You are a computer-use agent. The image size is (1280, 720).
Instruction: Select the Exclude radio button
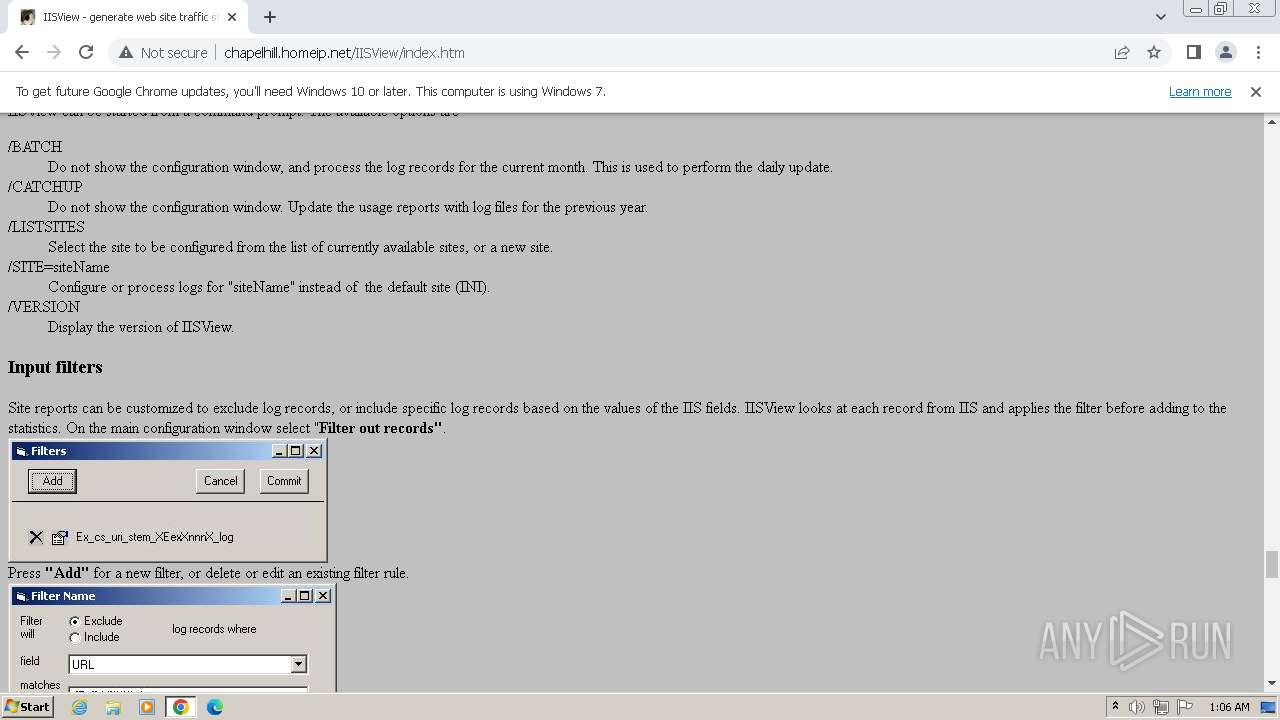(75, 621)
